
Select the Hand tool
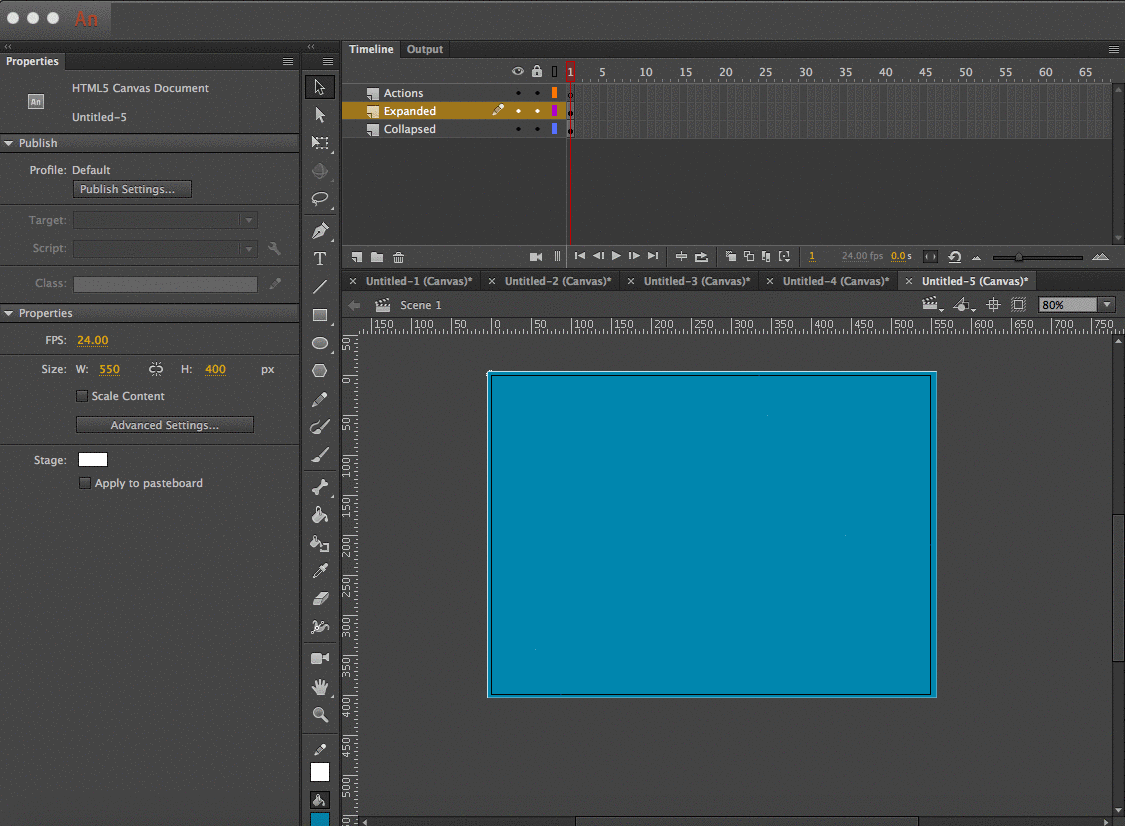(320, 686)
